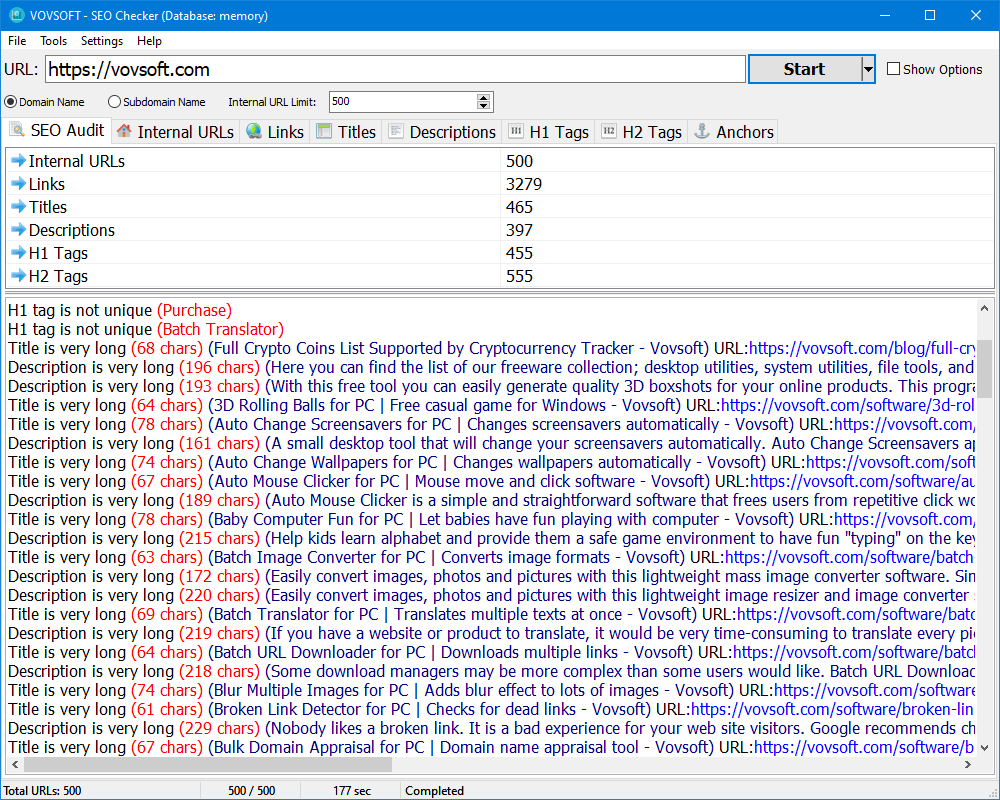This screenshot has width=1000, height=800.
Task: Decrease Internal URL Limit with down spinner
Action: [x=483, y=106]
